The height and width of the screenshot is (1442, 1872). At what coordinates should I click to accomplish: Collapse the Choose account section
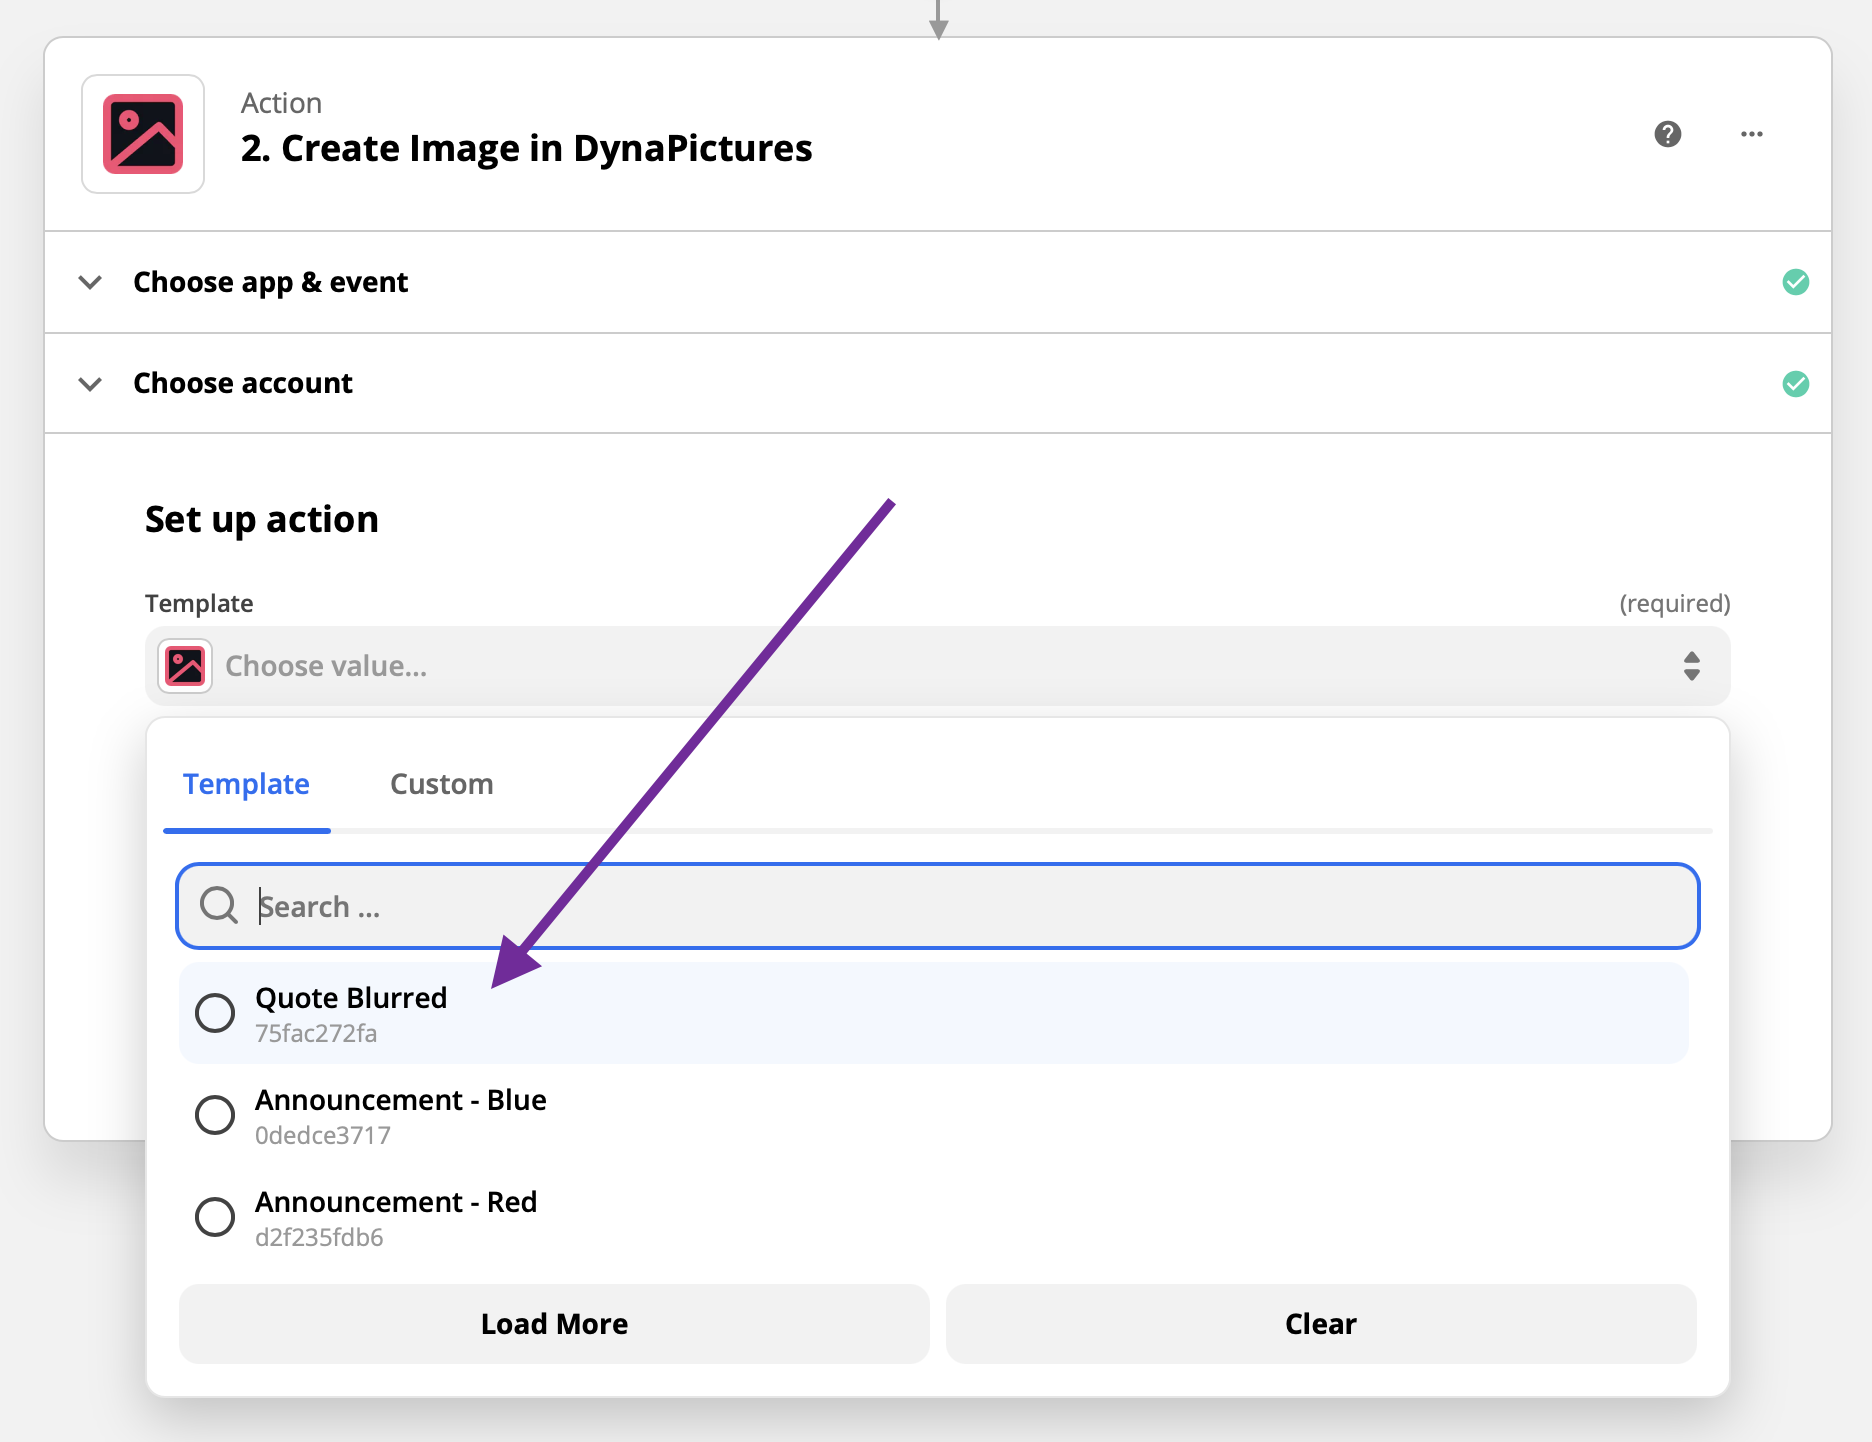click(90, 383)
